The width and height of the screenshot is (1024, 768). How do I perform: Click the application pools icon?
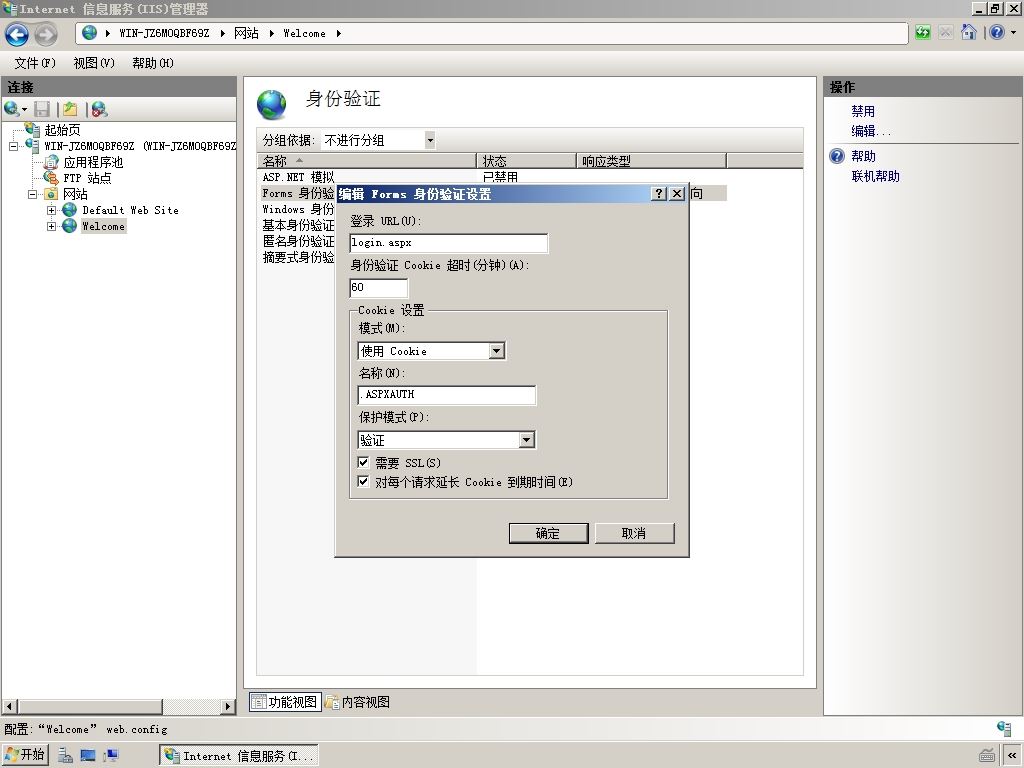click(51, 162)
